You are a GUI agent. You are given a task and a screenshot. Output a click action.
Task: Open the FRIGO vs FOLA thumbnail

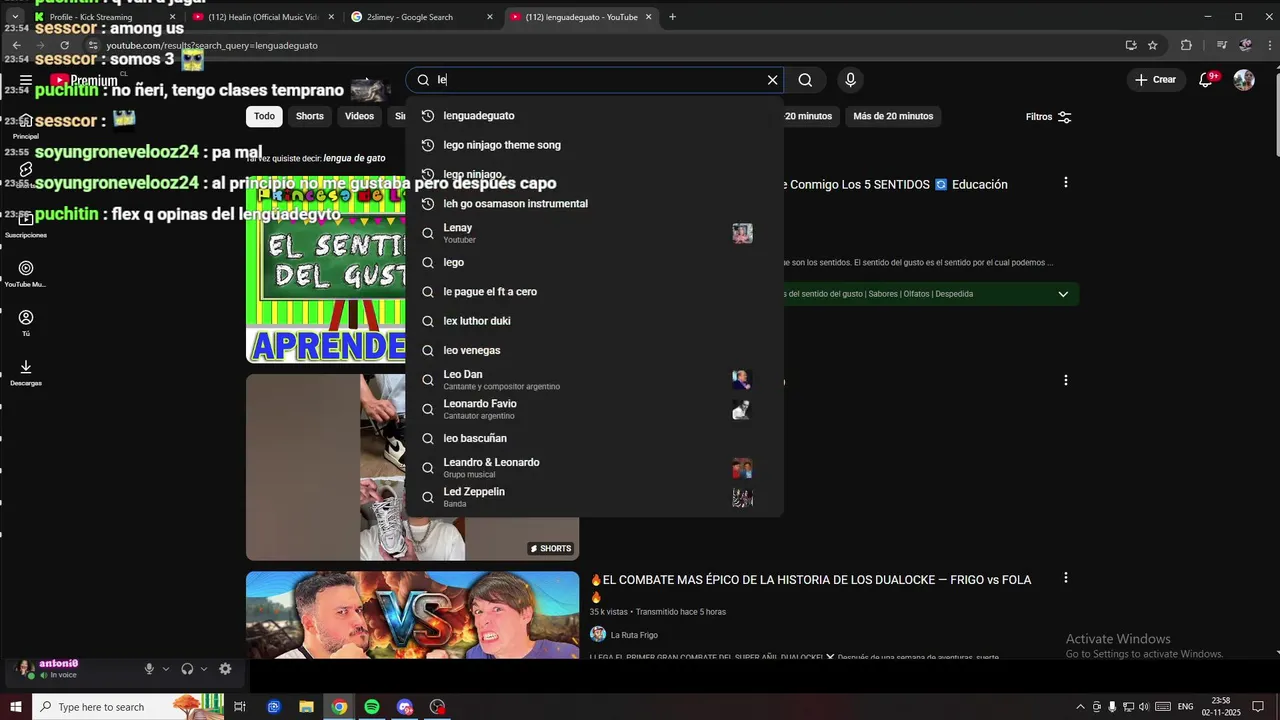[412, 615]
